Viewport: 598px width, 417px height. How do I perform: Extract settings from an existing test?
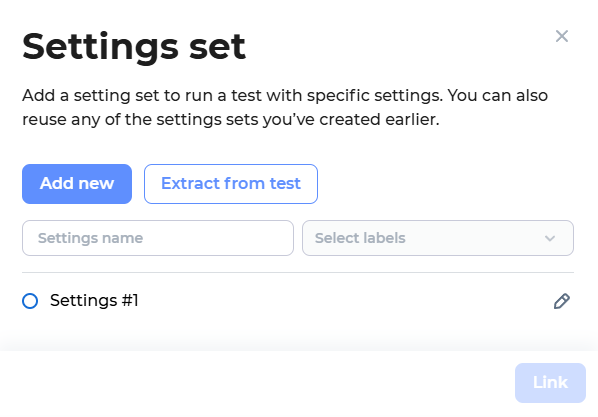[x=231, y=184]
